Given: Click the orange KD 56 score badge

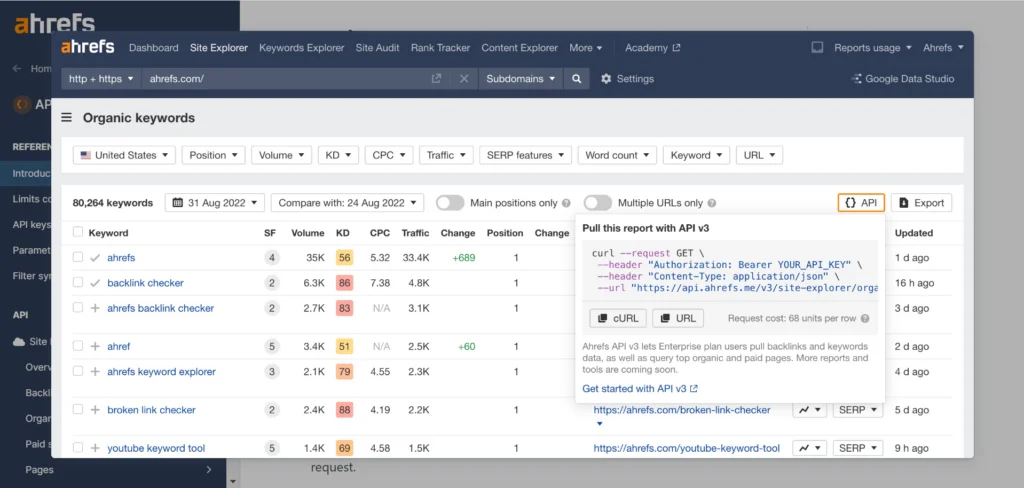Looking at the screenshot, I should [x=344, y=258].
